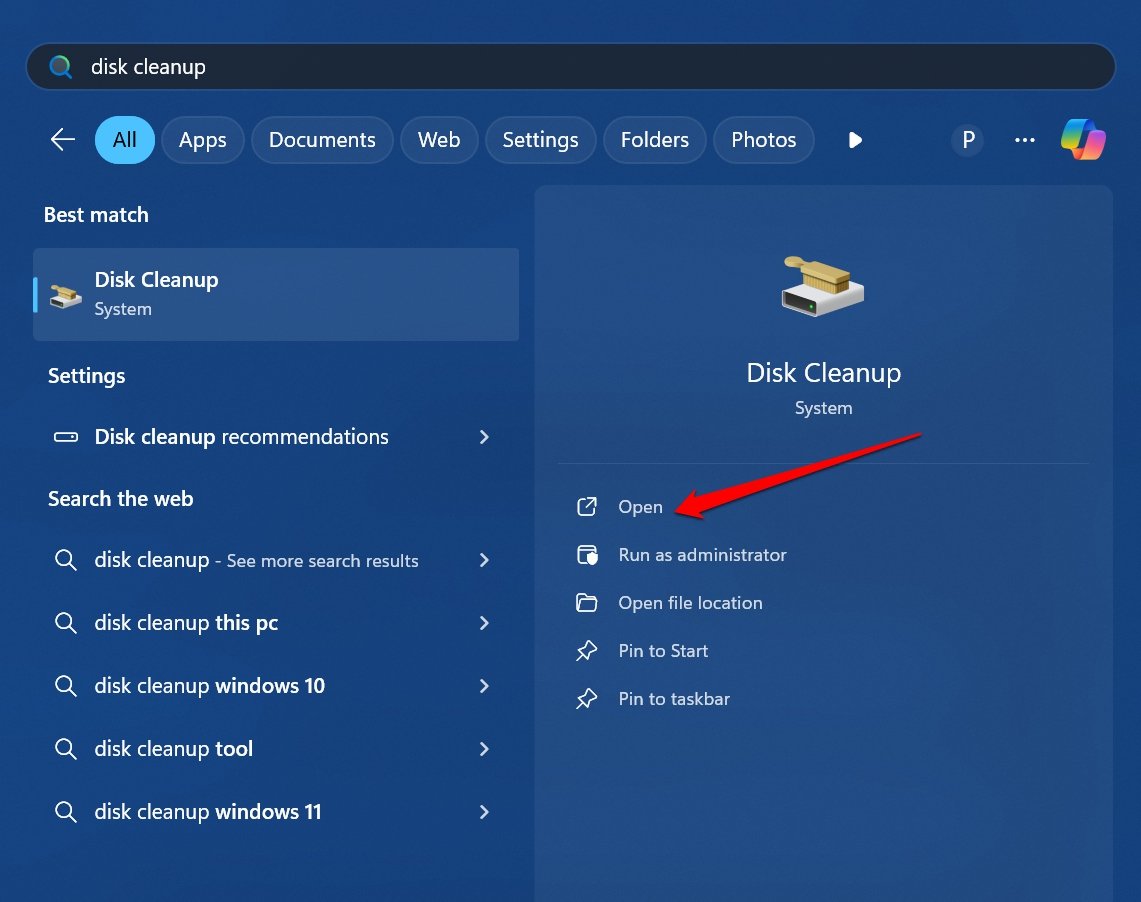The height and width of the screenshot is (902, 1141).
Task: Click the back arrow icon
Action: pos(63,139)
